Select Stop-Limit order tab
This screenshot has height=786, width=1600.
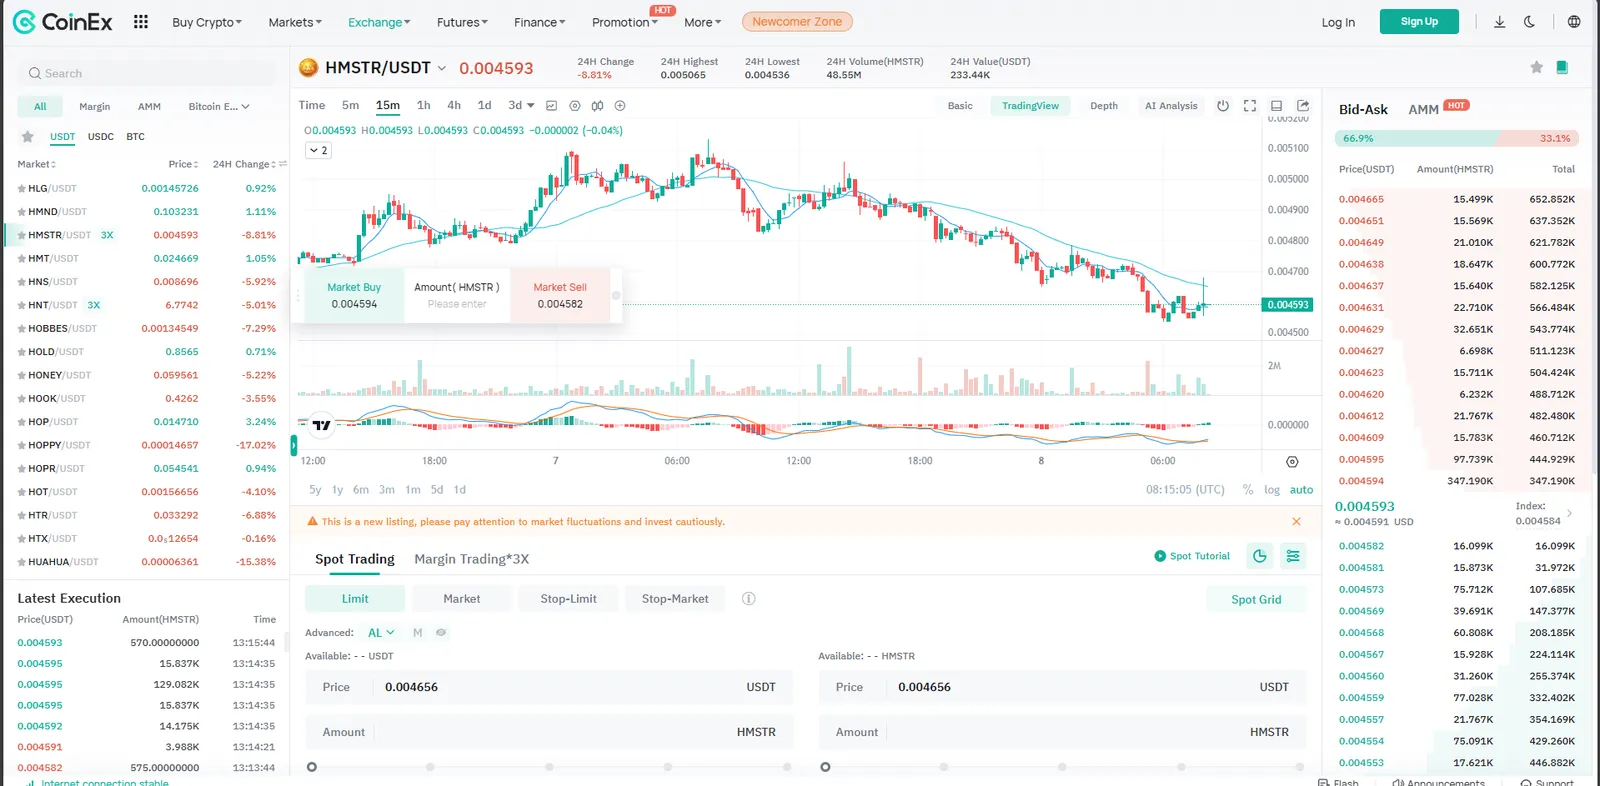coord(568,599)
